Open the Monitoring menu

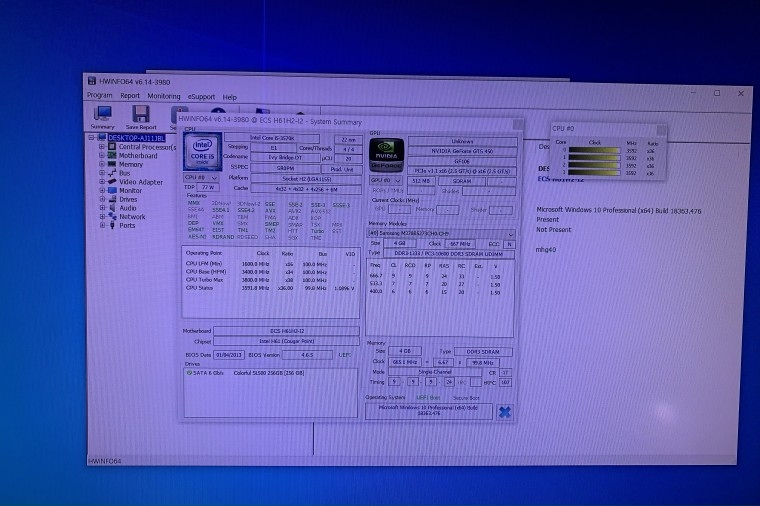click(x=164, y=96)
